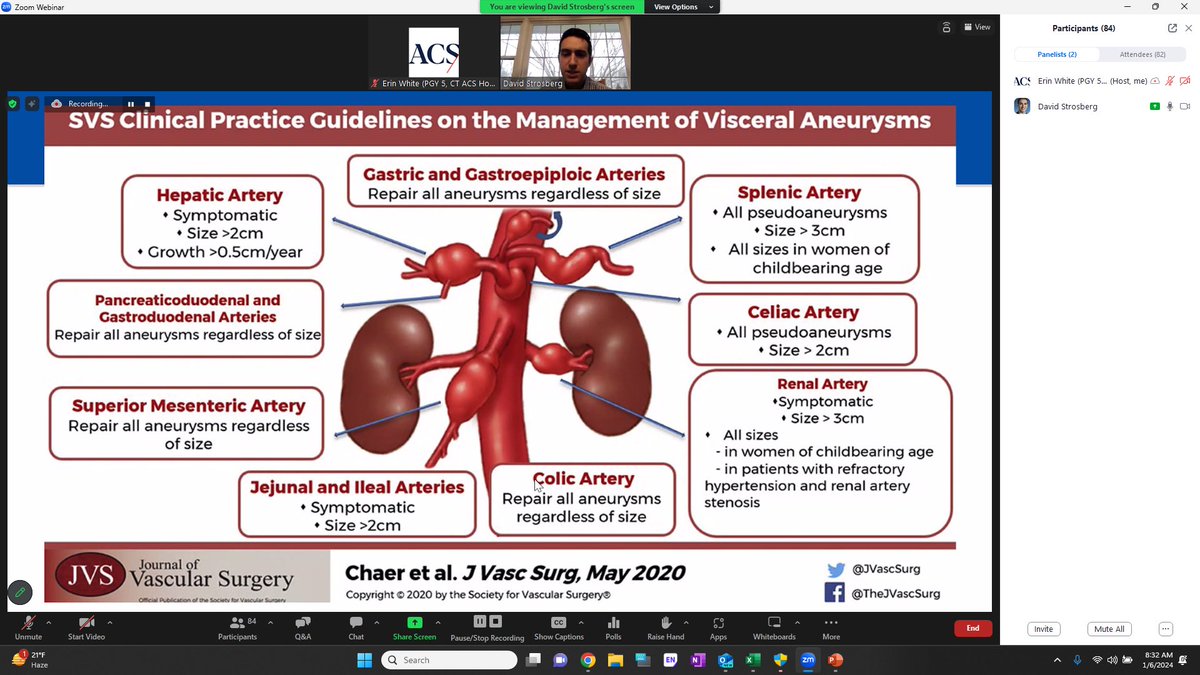Open the Participants panel button in toolbar
Screen dimensions: 1200x675
point(237,627)
